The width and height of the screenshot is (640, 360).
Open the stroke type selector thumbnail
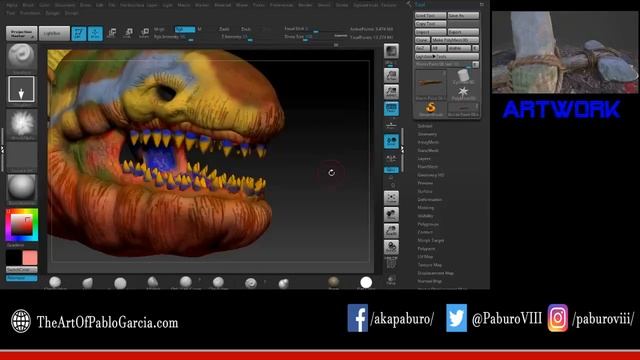click(x=22, y=89)
